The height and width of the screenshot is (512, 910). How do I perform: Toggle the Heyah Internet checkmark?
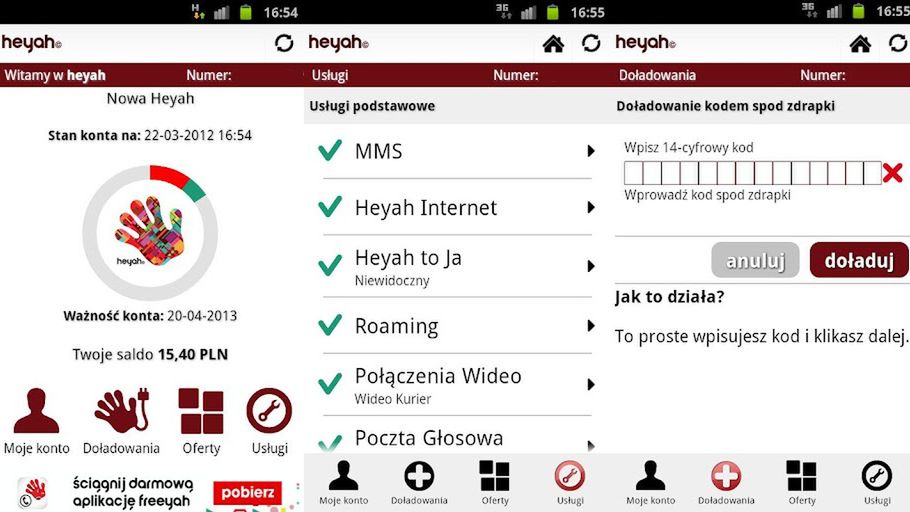[x=330, y=207]
